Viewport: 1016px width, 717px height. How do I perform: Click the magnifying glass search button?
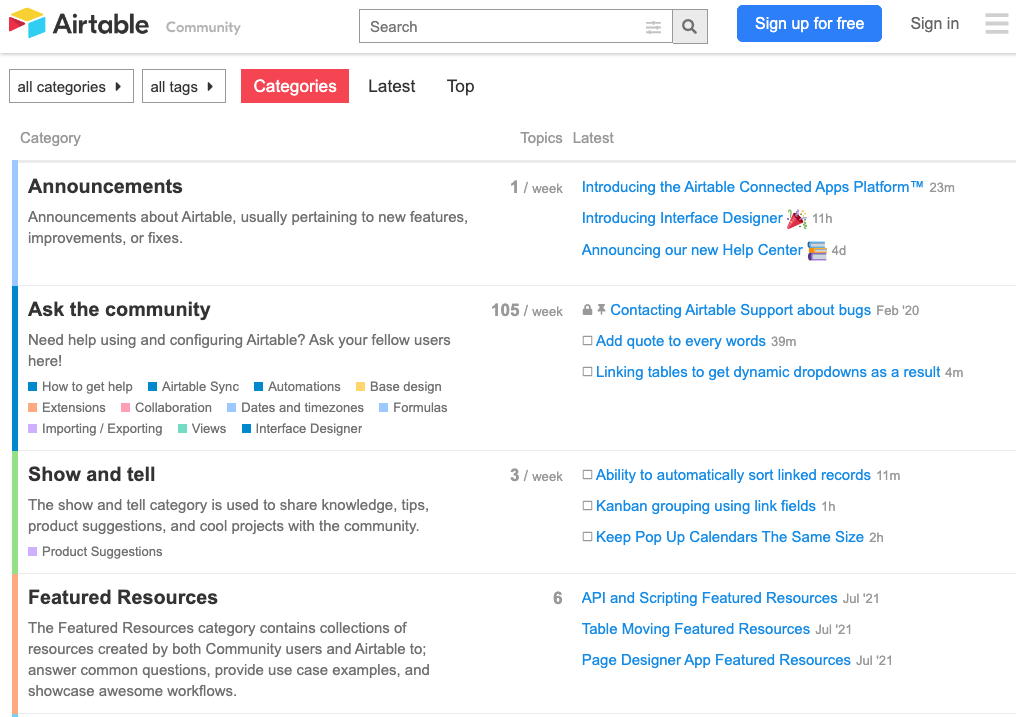[x=689, y=27]
